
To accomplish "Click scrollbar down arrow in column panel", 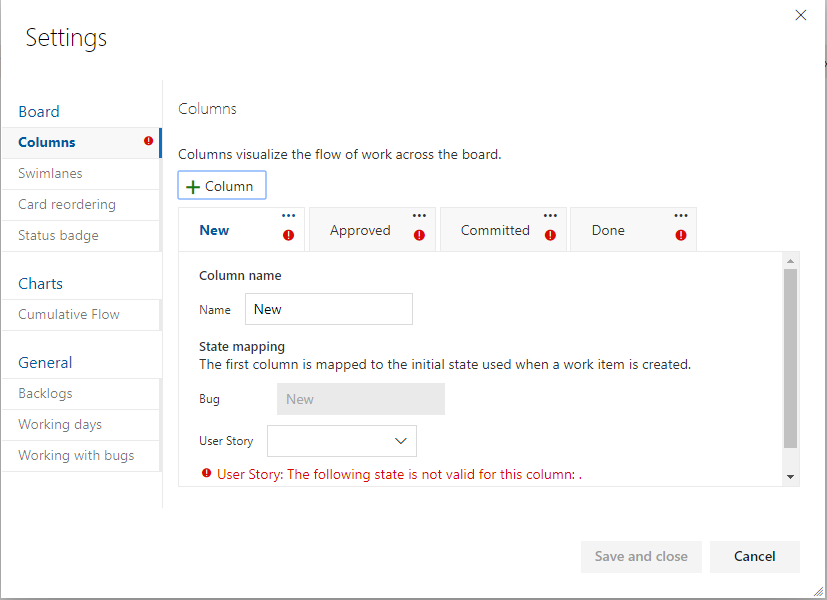I will tap(790, 477).
